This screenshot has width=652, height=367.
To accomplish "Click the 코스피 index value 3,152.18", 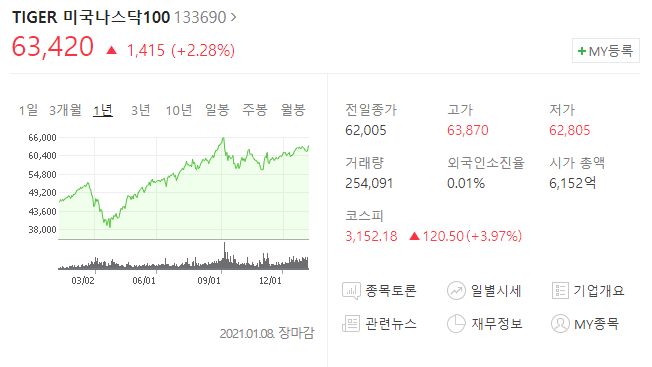I will pos(371,236).
